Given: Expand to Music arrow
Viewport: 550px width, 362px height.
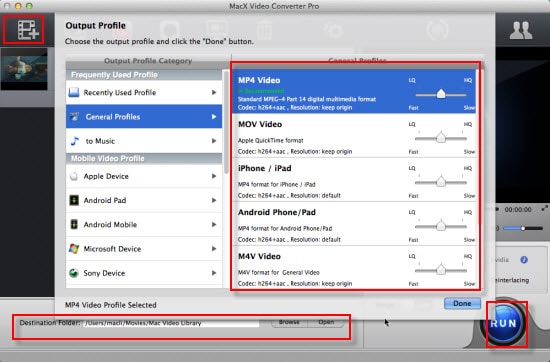Looking at the screenshot, I should point(214,141).
